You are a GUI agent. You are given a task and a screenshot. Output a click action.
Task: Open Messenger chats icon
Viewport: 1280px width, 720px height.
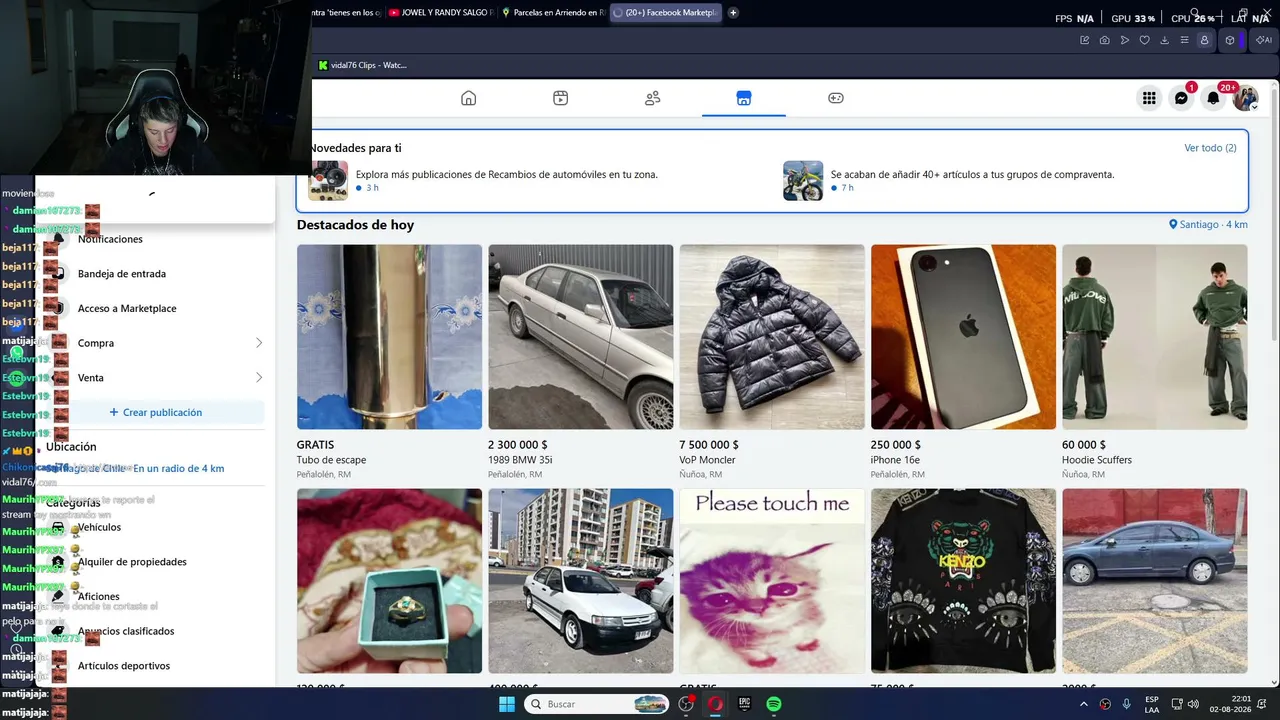(1181, 98)
